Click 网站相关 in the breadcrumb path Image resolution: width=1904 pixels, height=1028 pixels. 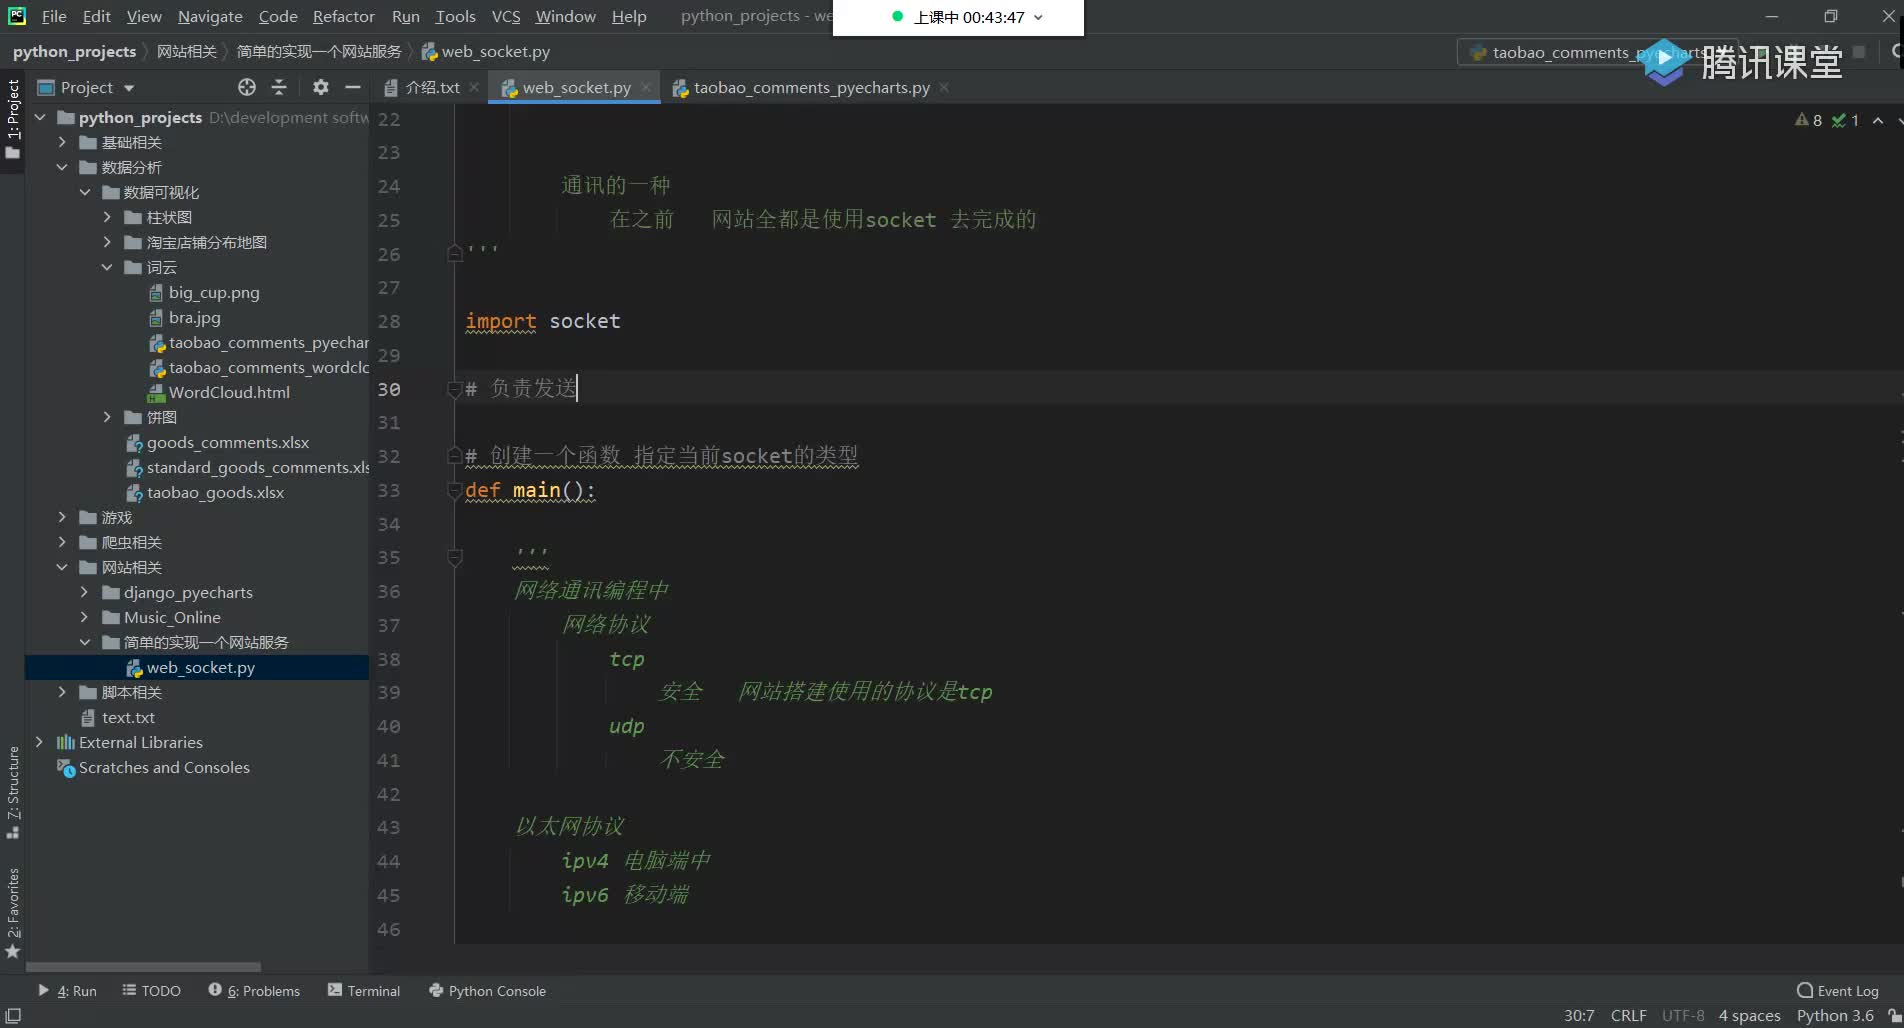(x=187, y=51)
